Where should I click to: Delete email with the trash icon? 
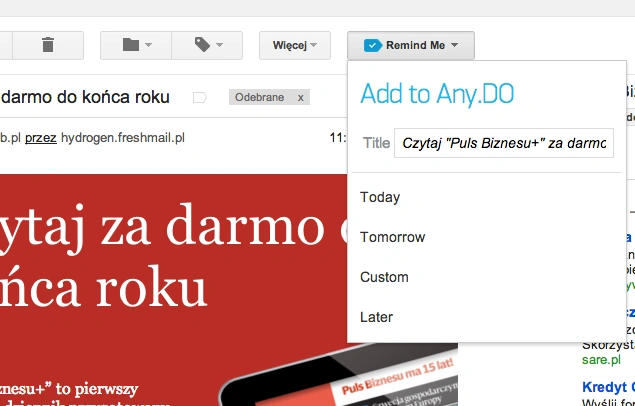48,45
